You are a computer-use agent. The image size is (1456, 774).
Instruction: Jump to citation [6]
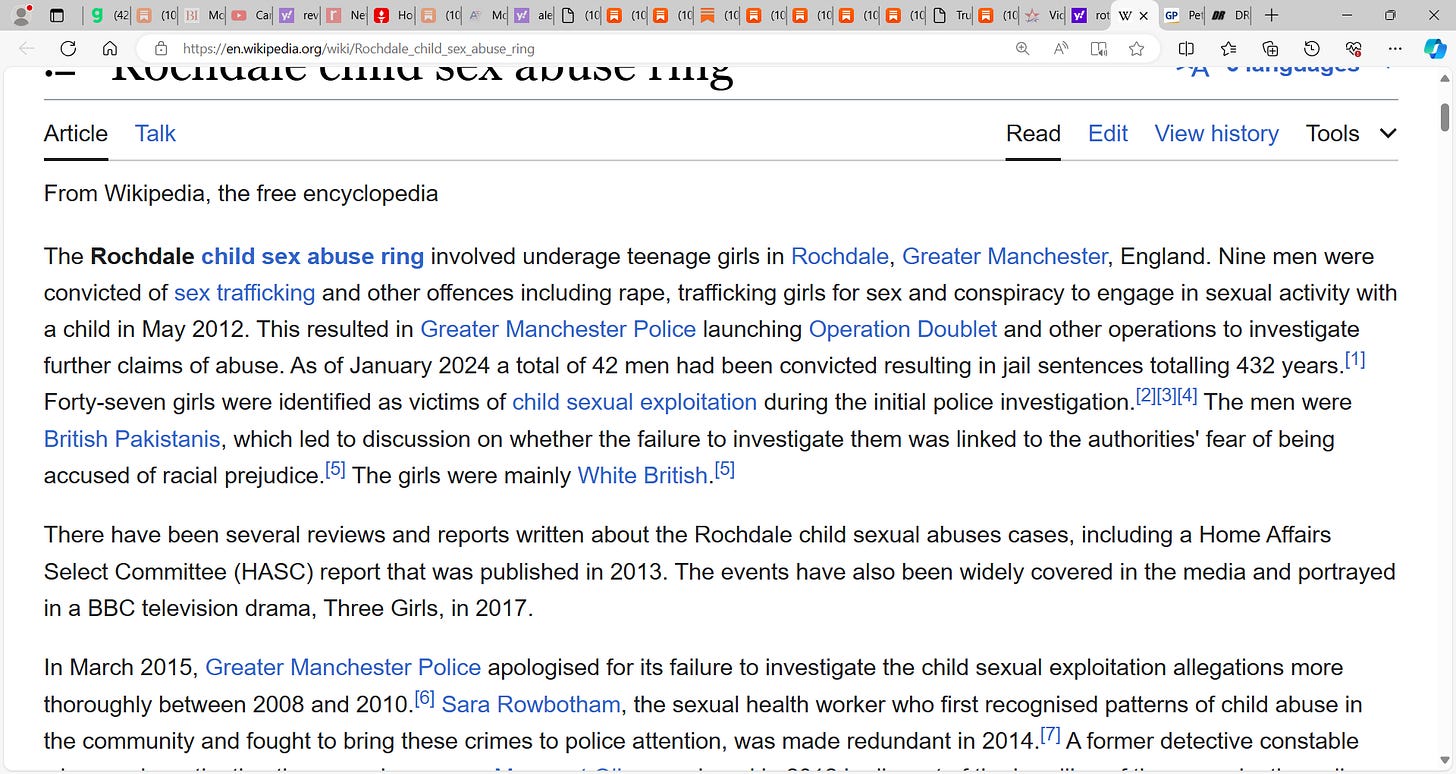pyautogui.click(x=425, y=698)
